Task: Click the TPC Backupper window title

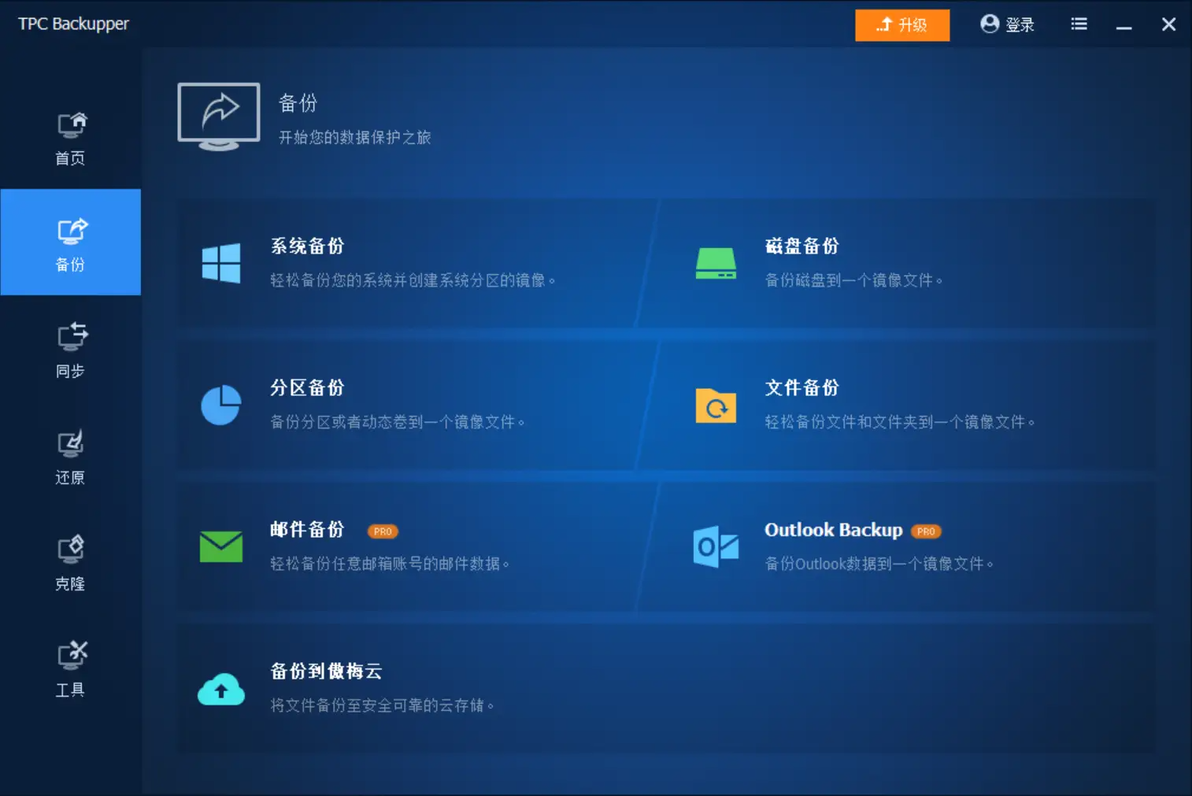Action: (74, 24)
